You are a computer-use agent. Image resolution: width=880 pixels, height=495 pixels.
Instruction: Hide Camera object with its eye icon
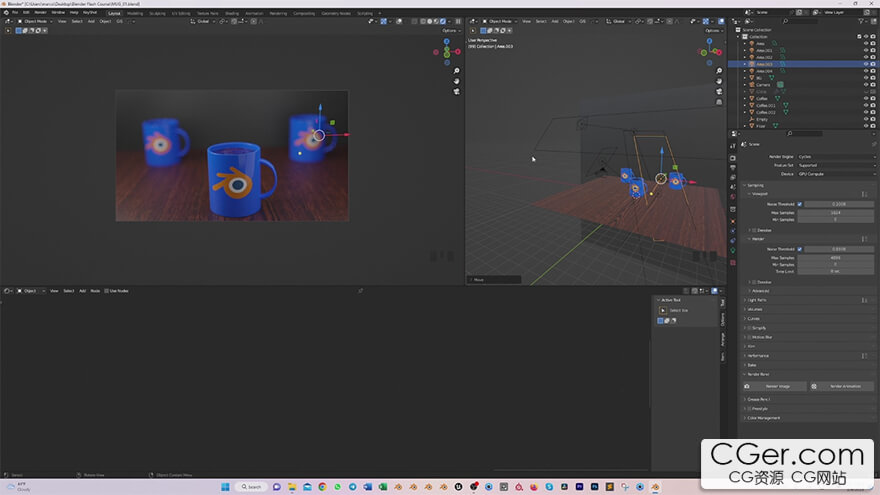point(866,85)
